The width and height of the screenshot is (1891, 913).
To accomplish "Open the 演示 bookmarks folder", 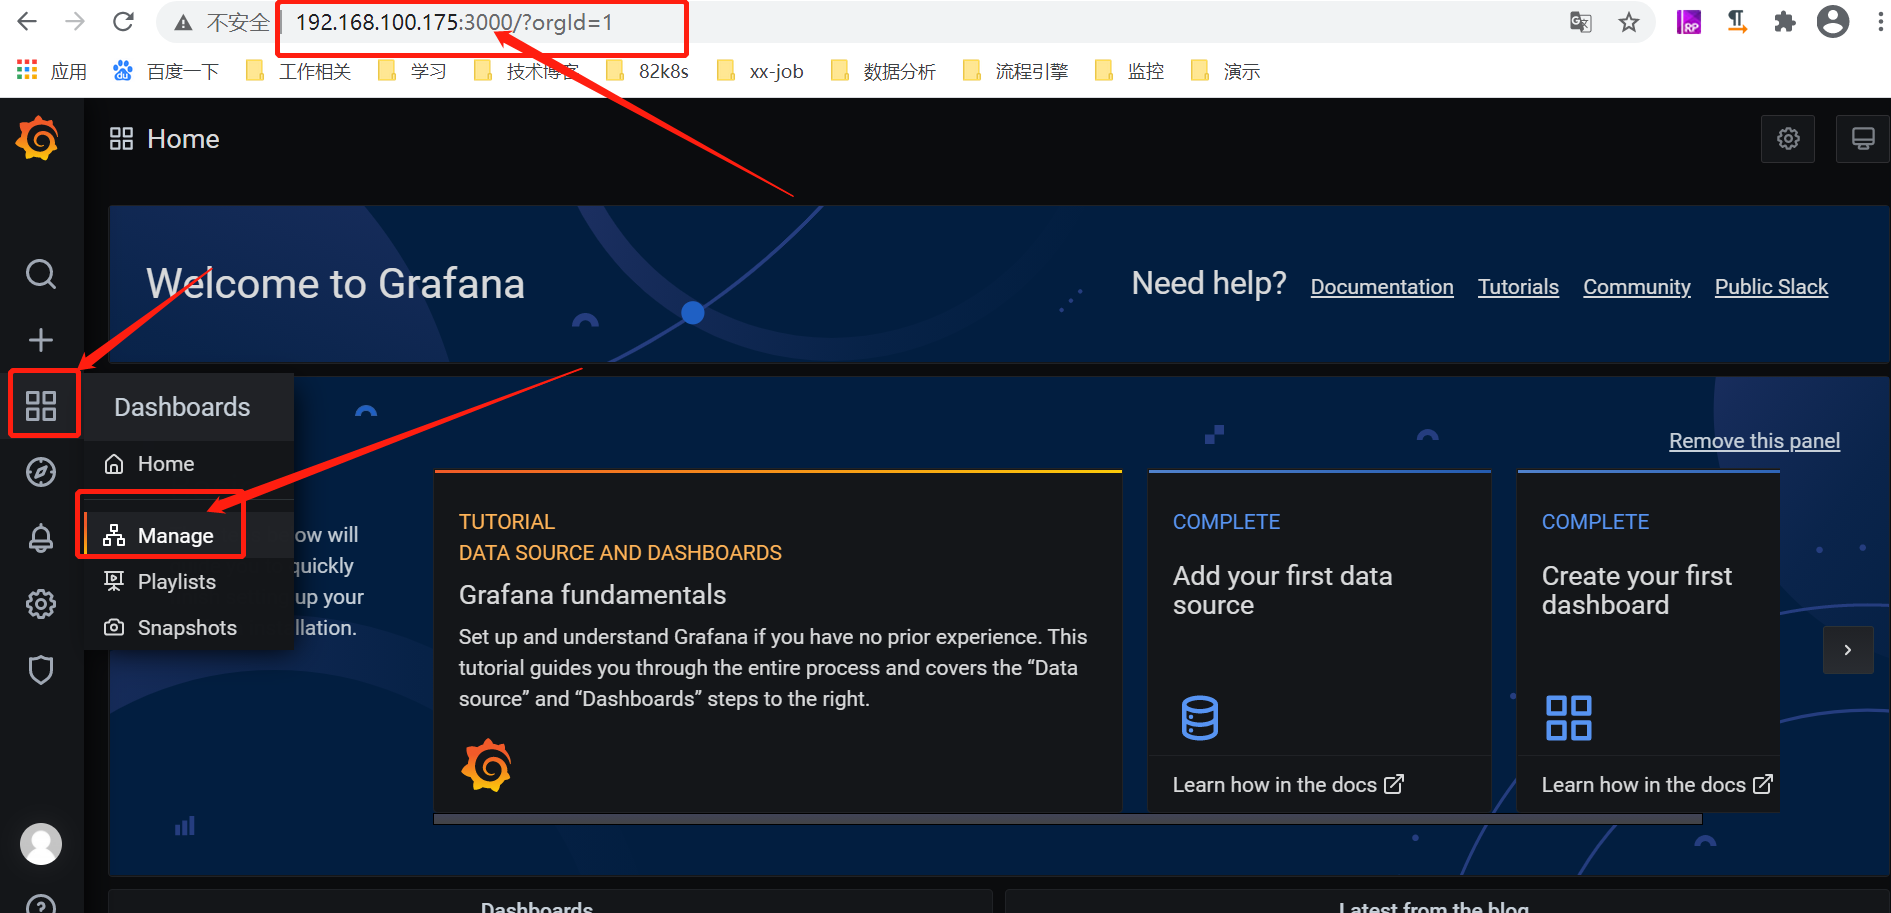I will pos(1226,71).
